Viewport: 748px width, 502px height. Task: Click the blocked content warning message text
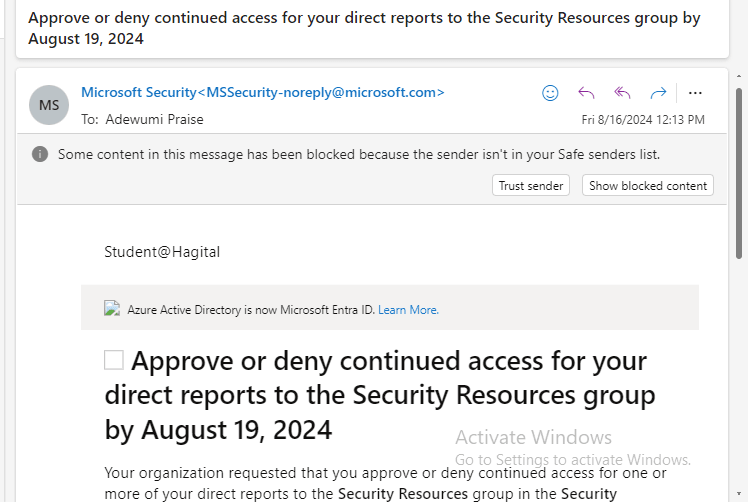[358, 154]
